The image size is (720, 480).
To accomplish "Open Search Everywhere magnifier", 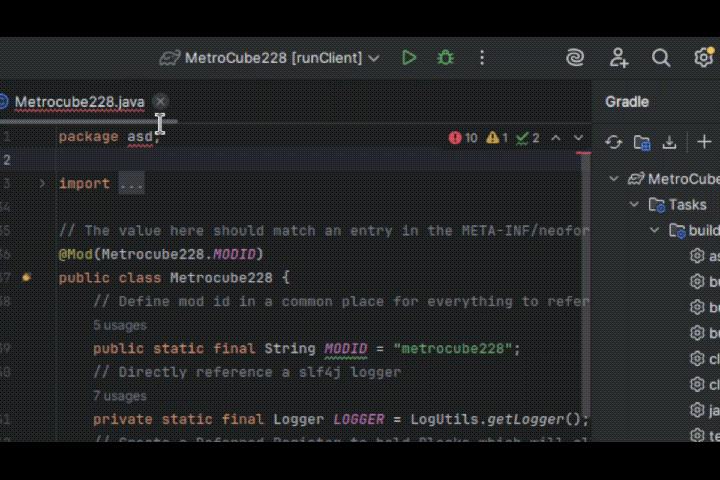I will point(661,58).
